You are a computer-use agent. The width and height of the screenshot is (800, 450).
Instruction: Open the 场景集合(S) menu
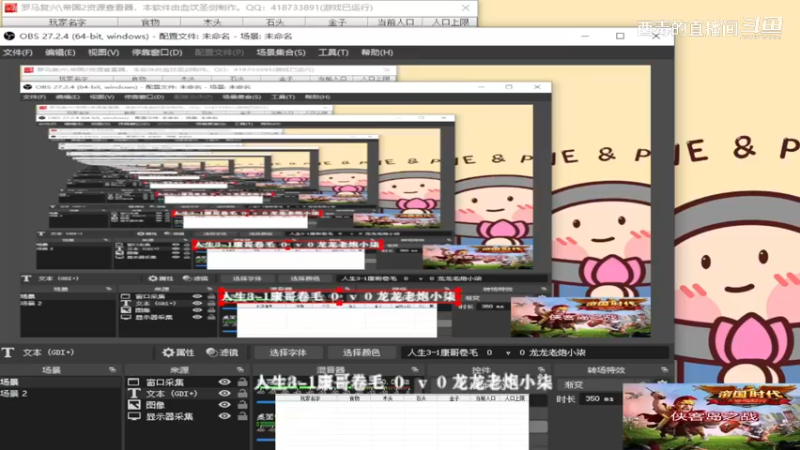click(x=281, y=53)
